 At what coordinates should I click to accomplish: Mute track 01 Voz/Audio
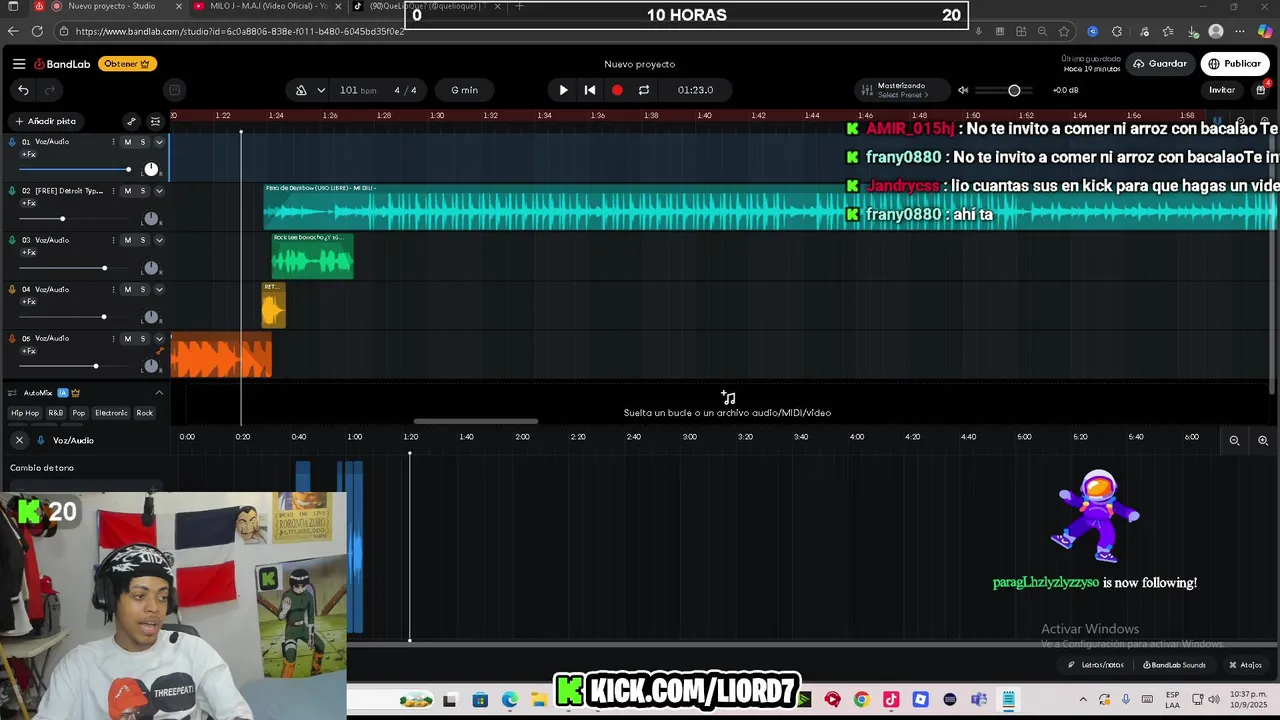tap(127, 142)
